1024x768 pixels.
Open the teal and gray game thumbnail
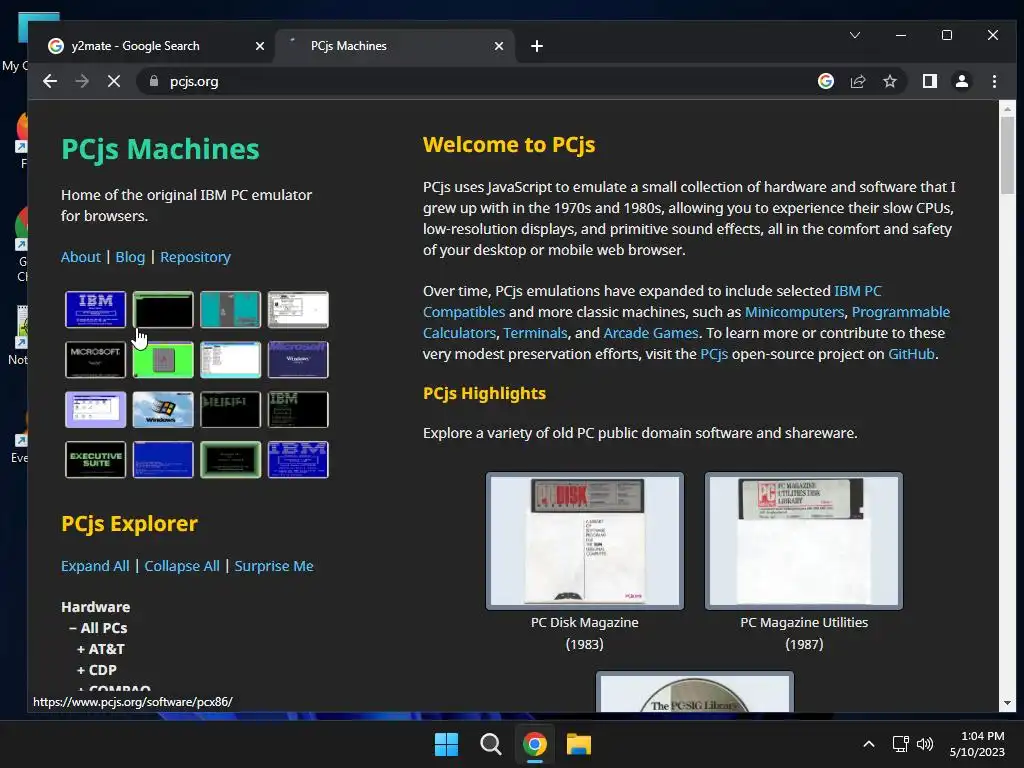coord(231,310)
